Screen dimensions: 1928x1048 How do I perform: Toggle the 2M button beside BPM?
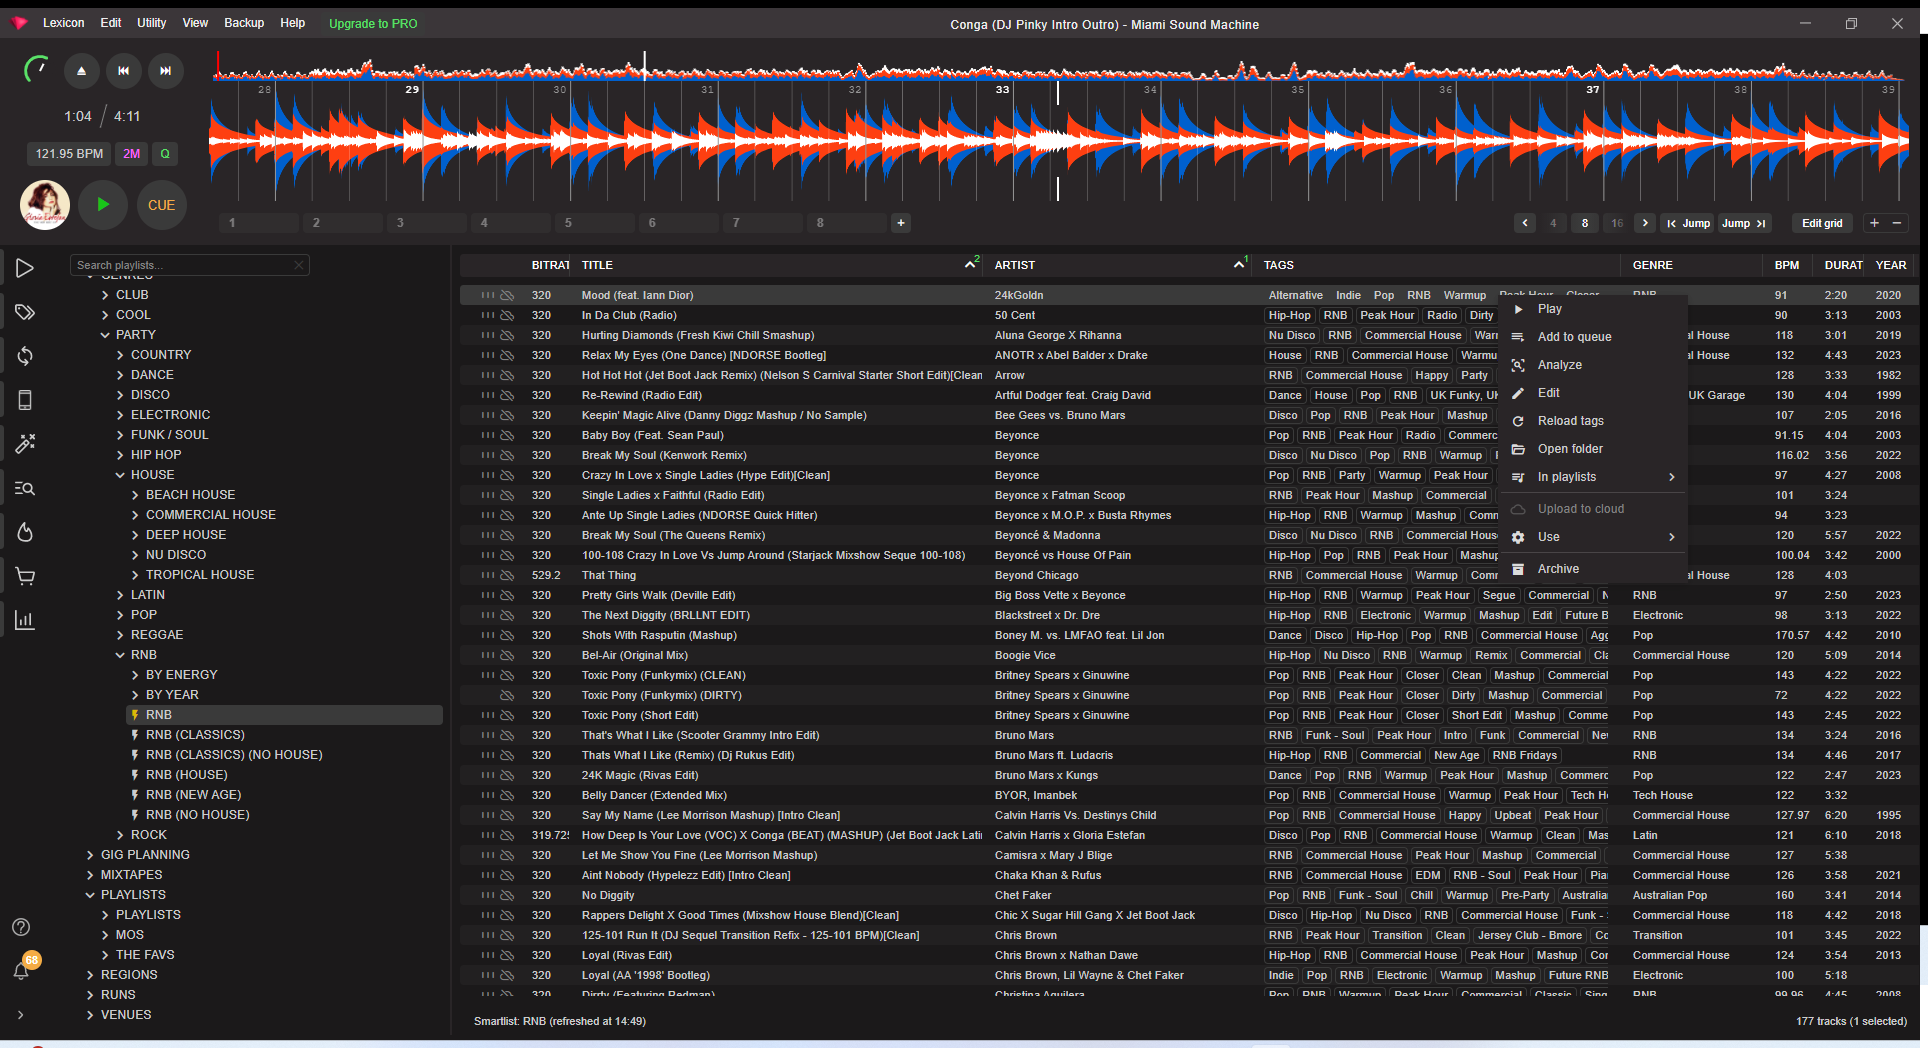pos(131,154)
